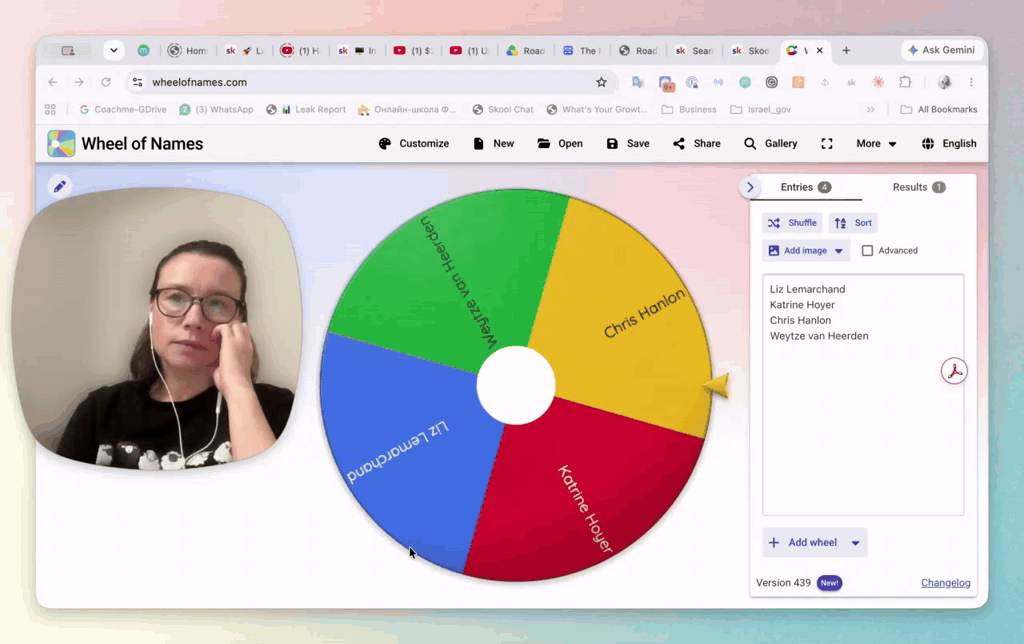Sort the entries list

[853, 223]
